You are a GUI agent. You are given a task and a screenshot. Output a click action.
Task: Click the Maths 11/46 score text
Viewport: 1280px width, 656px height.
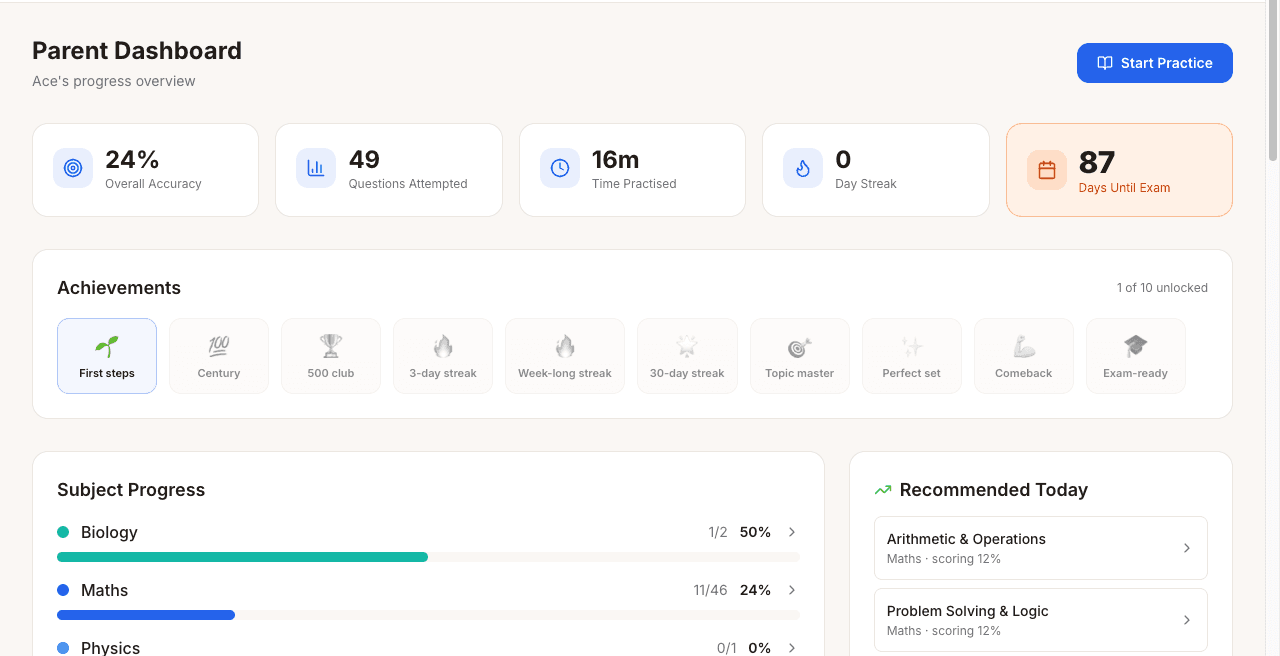tap(710, 590)
